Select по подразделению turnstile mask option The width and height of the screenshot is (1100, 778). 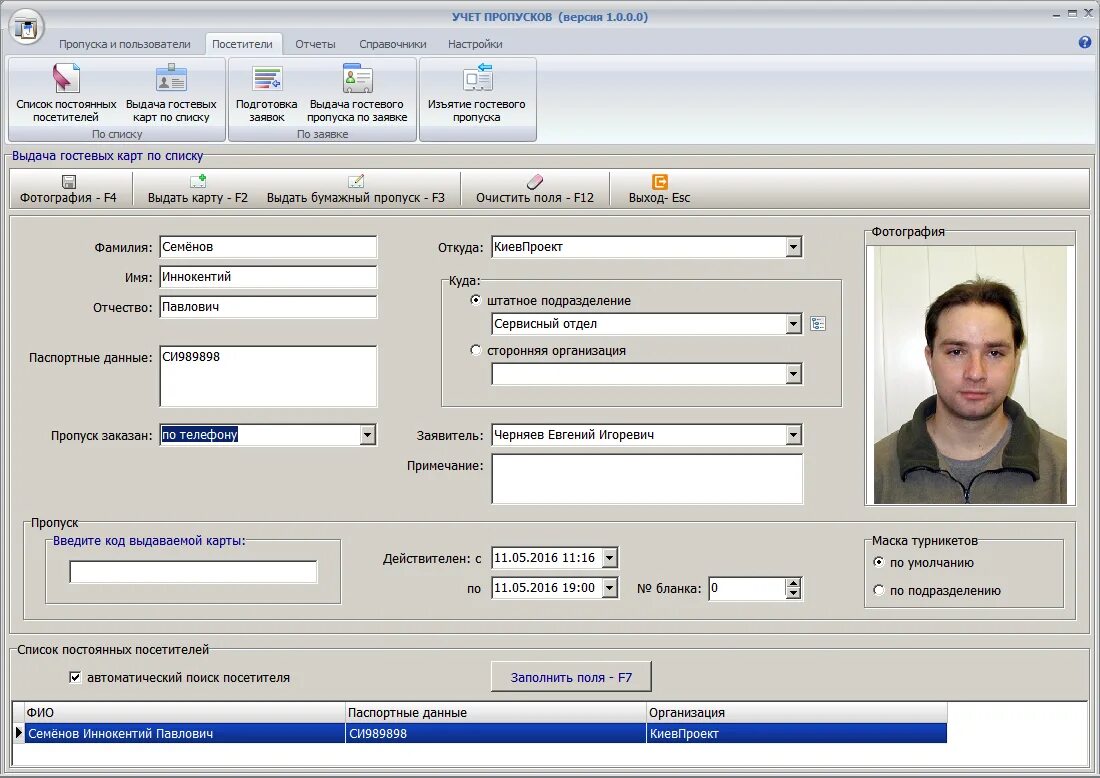[878, 590]
